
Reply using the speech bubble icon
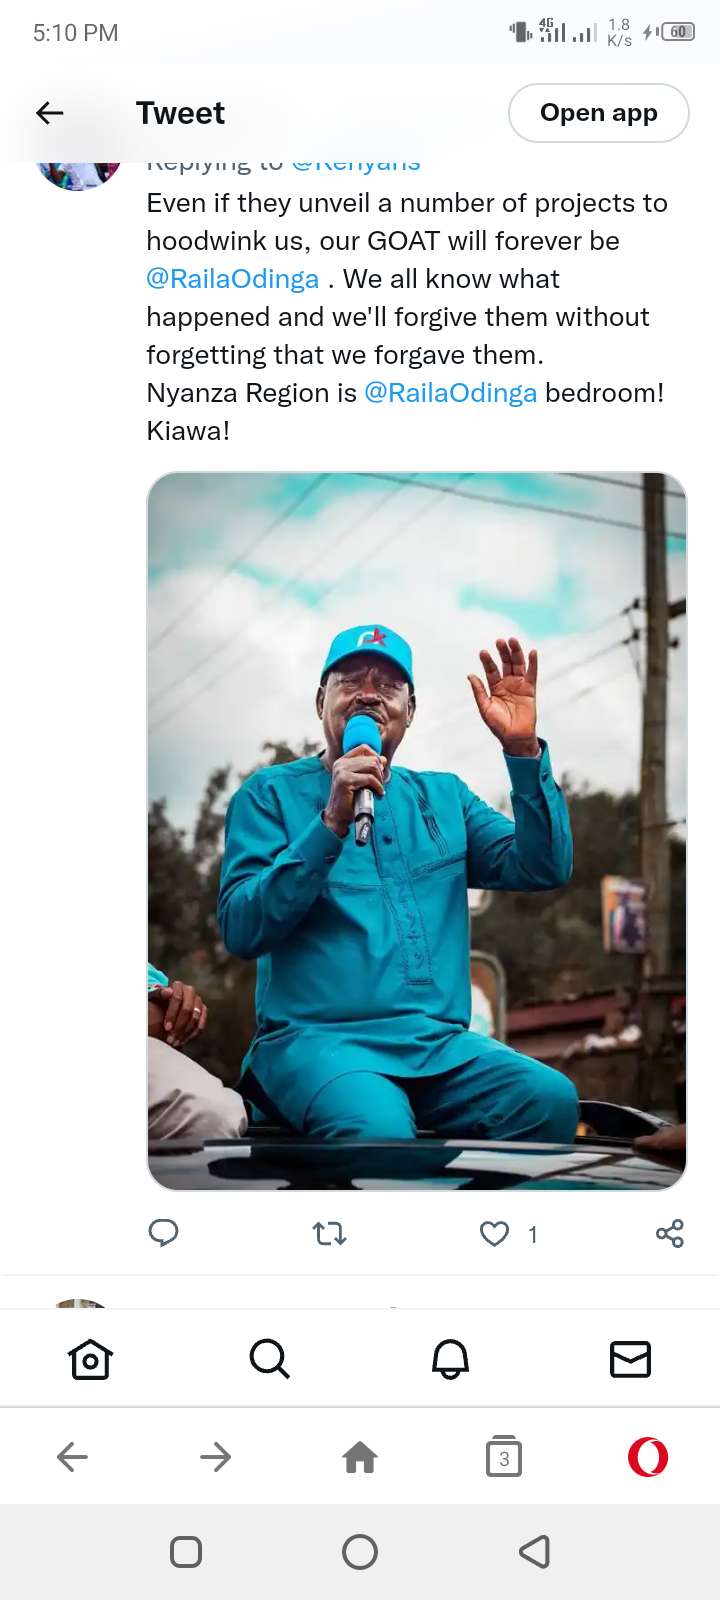(163, 1234)
